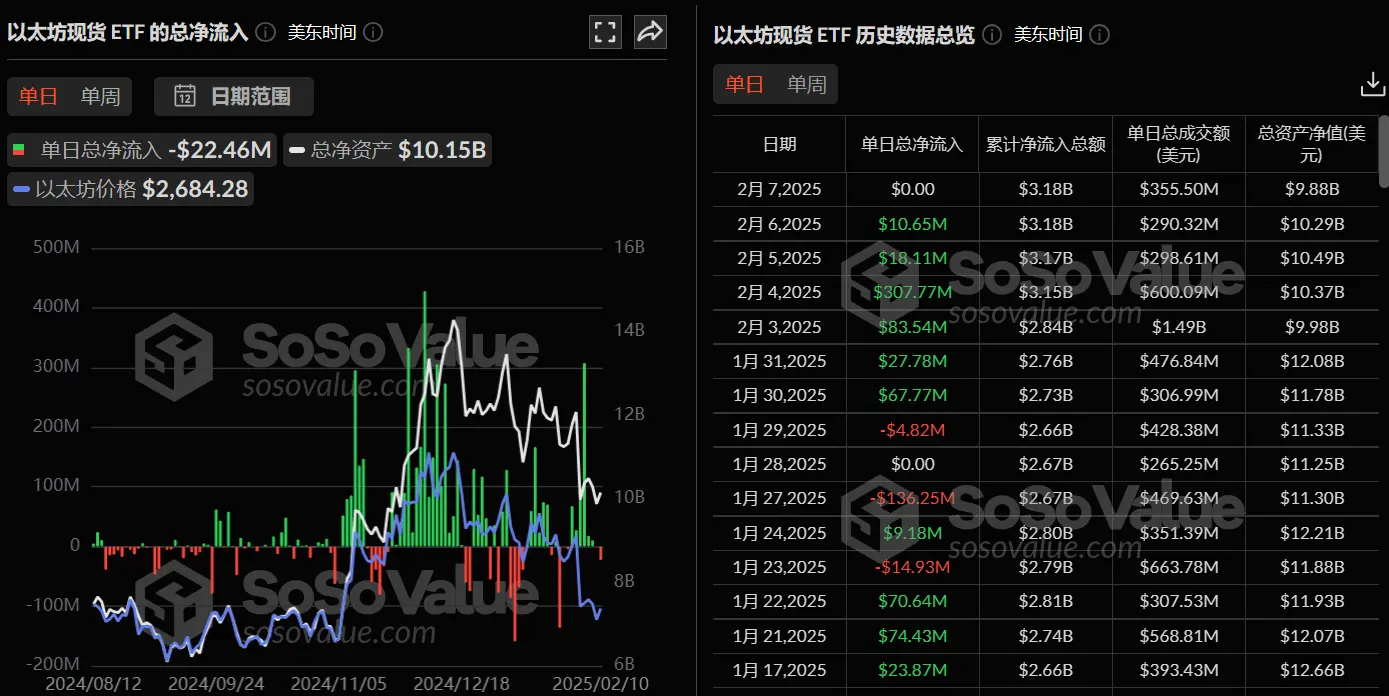Screen dimensions: 1389x696
Task: Click the table's vertical scrollbar thumb
Action: (x=1383, y=150)
